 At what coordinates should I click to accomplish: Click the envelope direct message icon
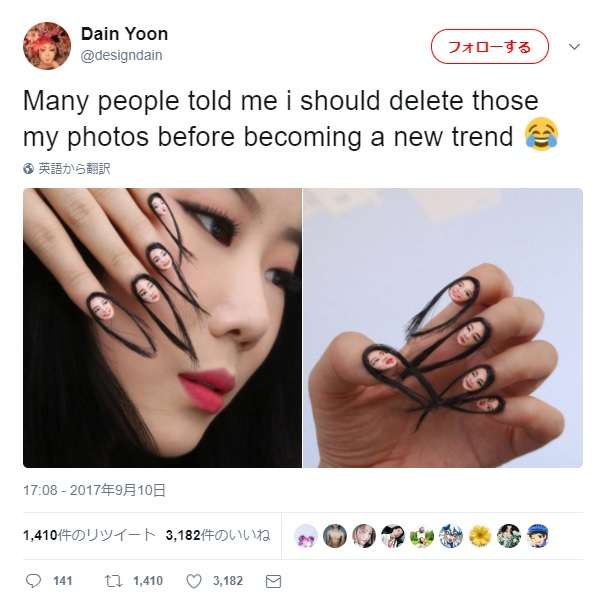click(x=274, y=581)
